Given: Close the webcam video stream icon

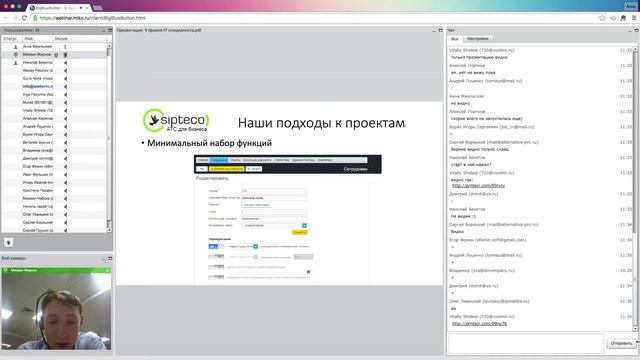Looking at the screenshot, I should tap(108, 270).
